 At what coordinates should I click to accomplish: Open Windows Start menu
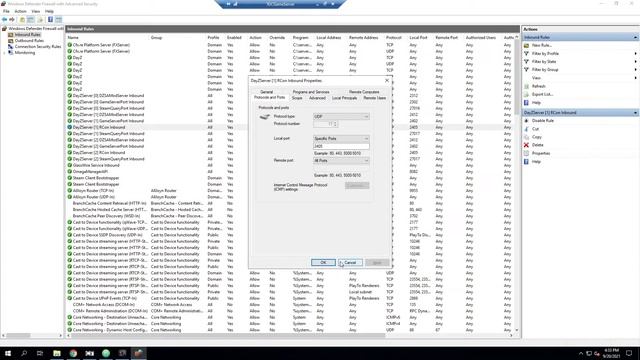coord(8,353)
